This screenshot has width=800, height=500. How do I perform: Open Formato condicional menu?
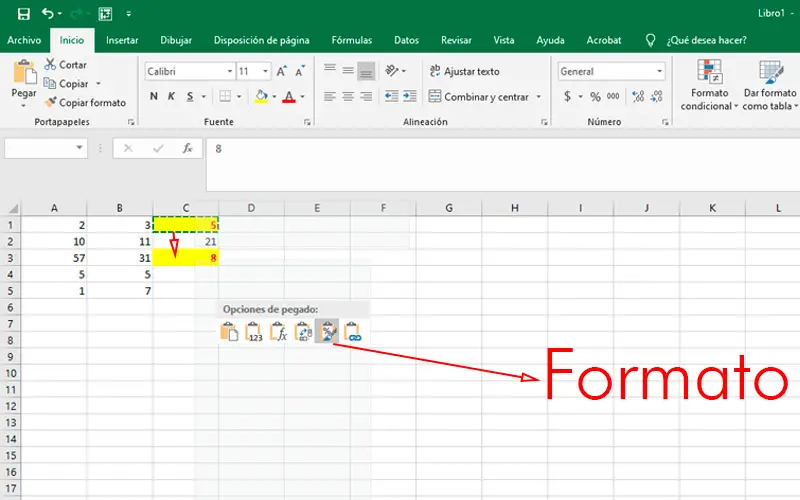point(709,85)
